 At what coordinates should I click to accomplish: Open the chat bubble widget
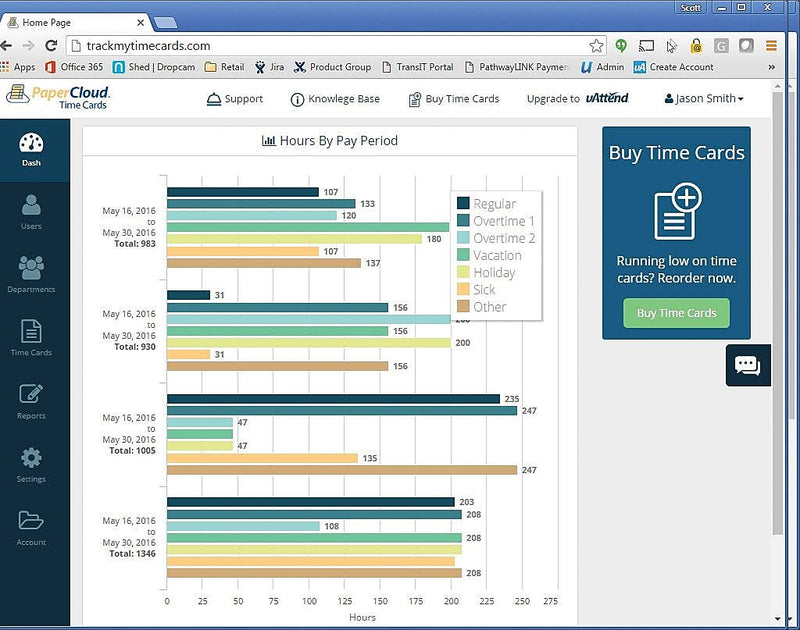click(x=747, y=365)
